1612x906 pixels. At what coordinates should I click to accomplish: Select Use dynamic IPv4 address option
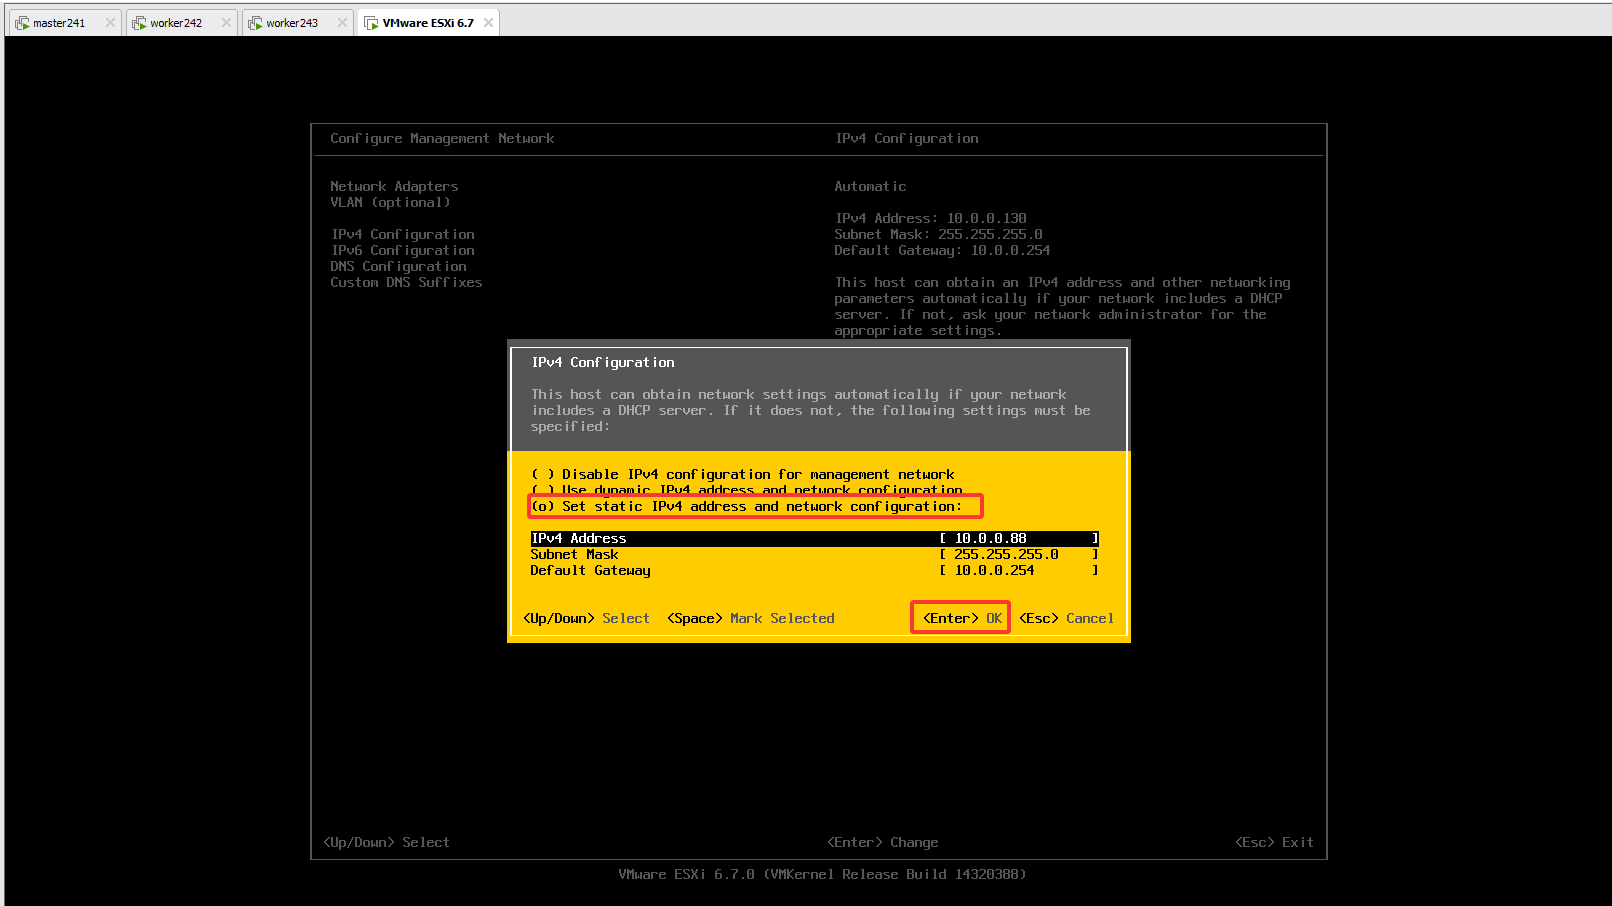[x=746, y=490]
